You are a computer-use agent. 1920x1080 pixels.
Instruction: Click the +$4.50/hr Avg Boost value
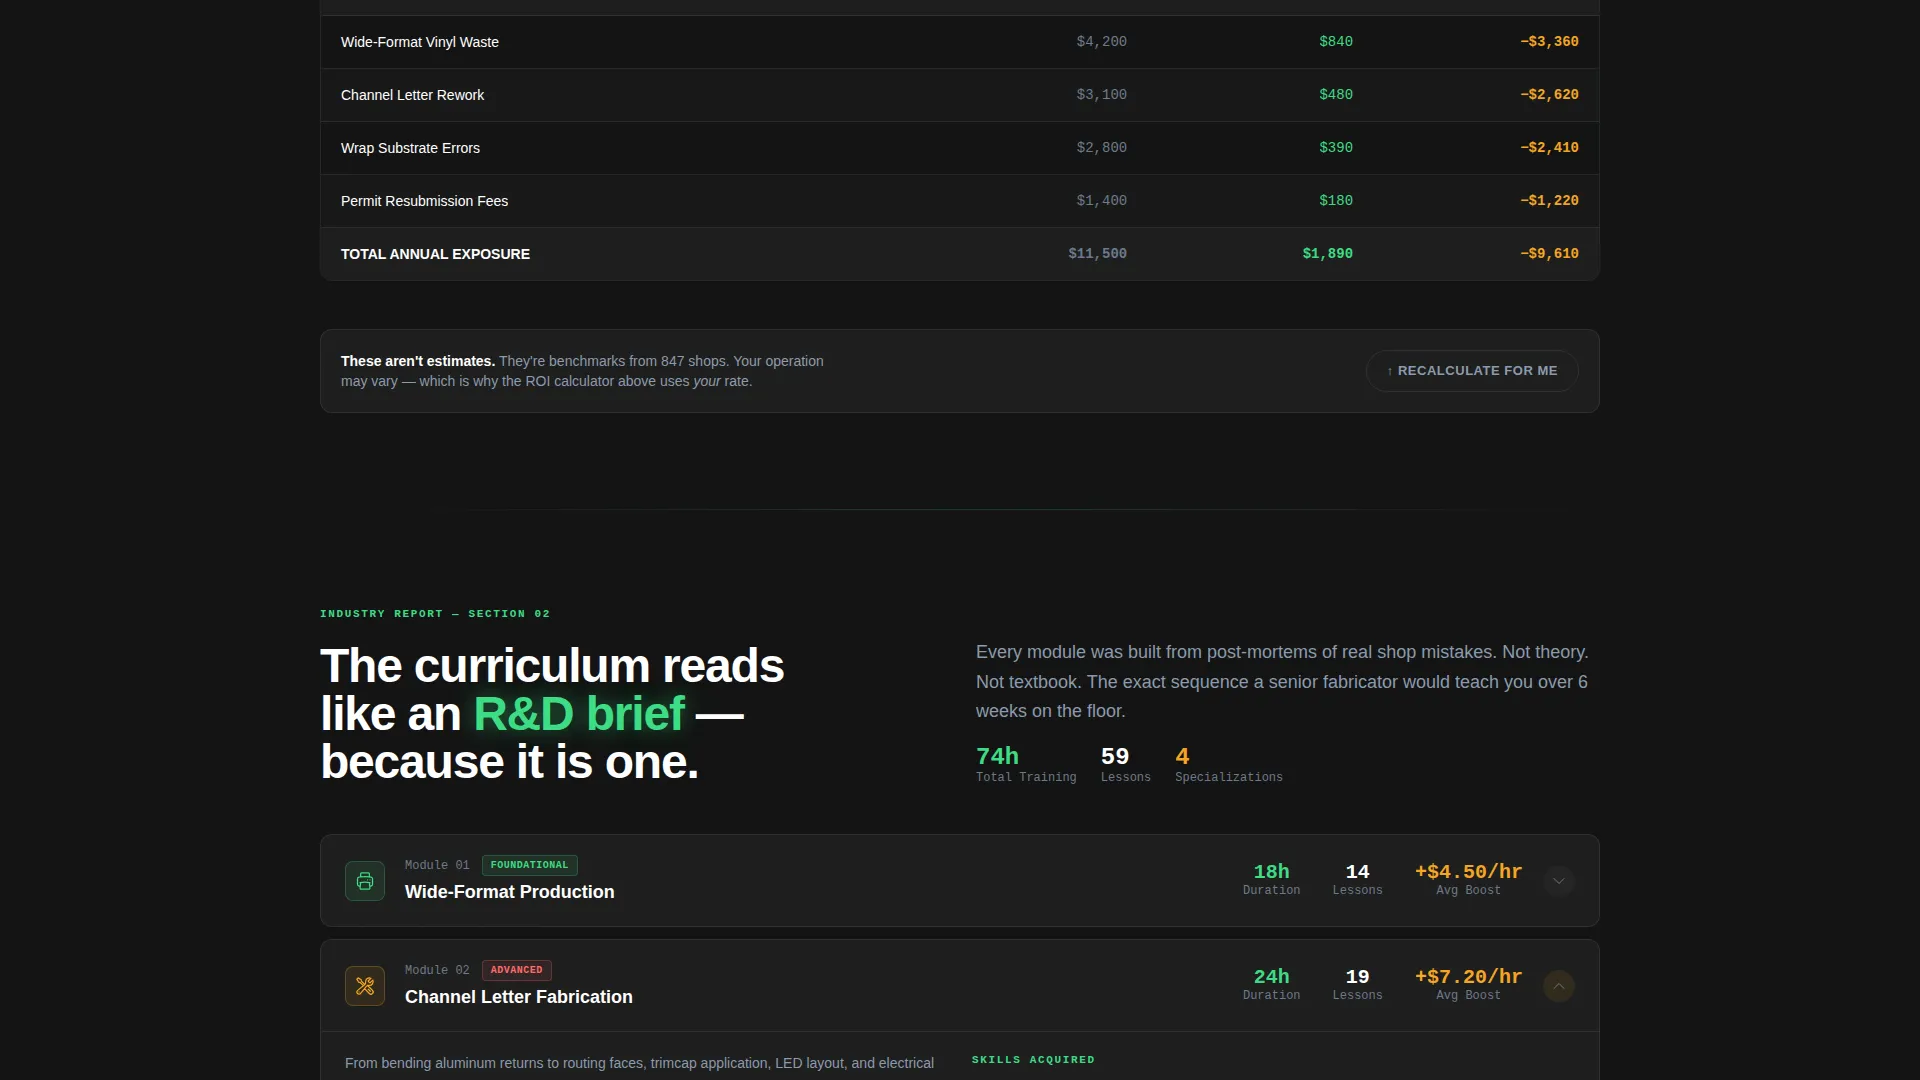click(x=1468, y=872)
